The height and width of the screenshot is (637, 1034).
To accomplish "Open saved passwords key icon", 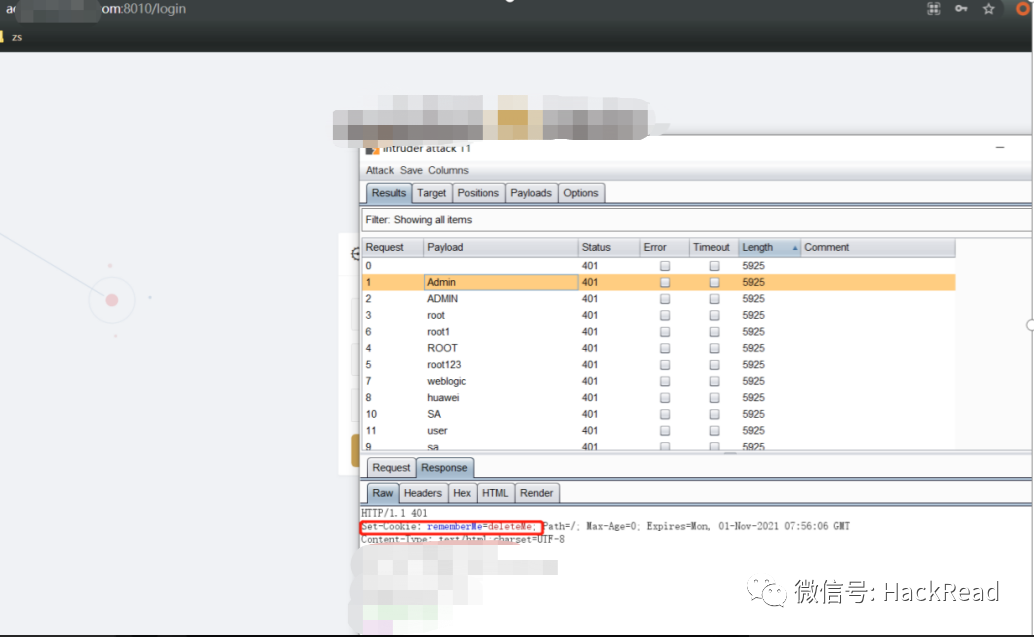I will pos(961,9).
